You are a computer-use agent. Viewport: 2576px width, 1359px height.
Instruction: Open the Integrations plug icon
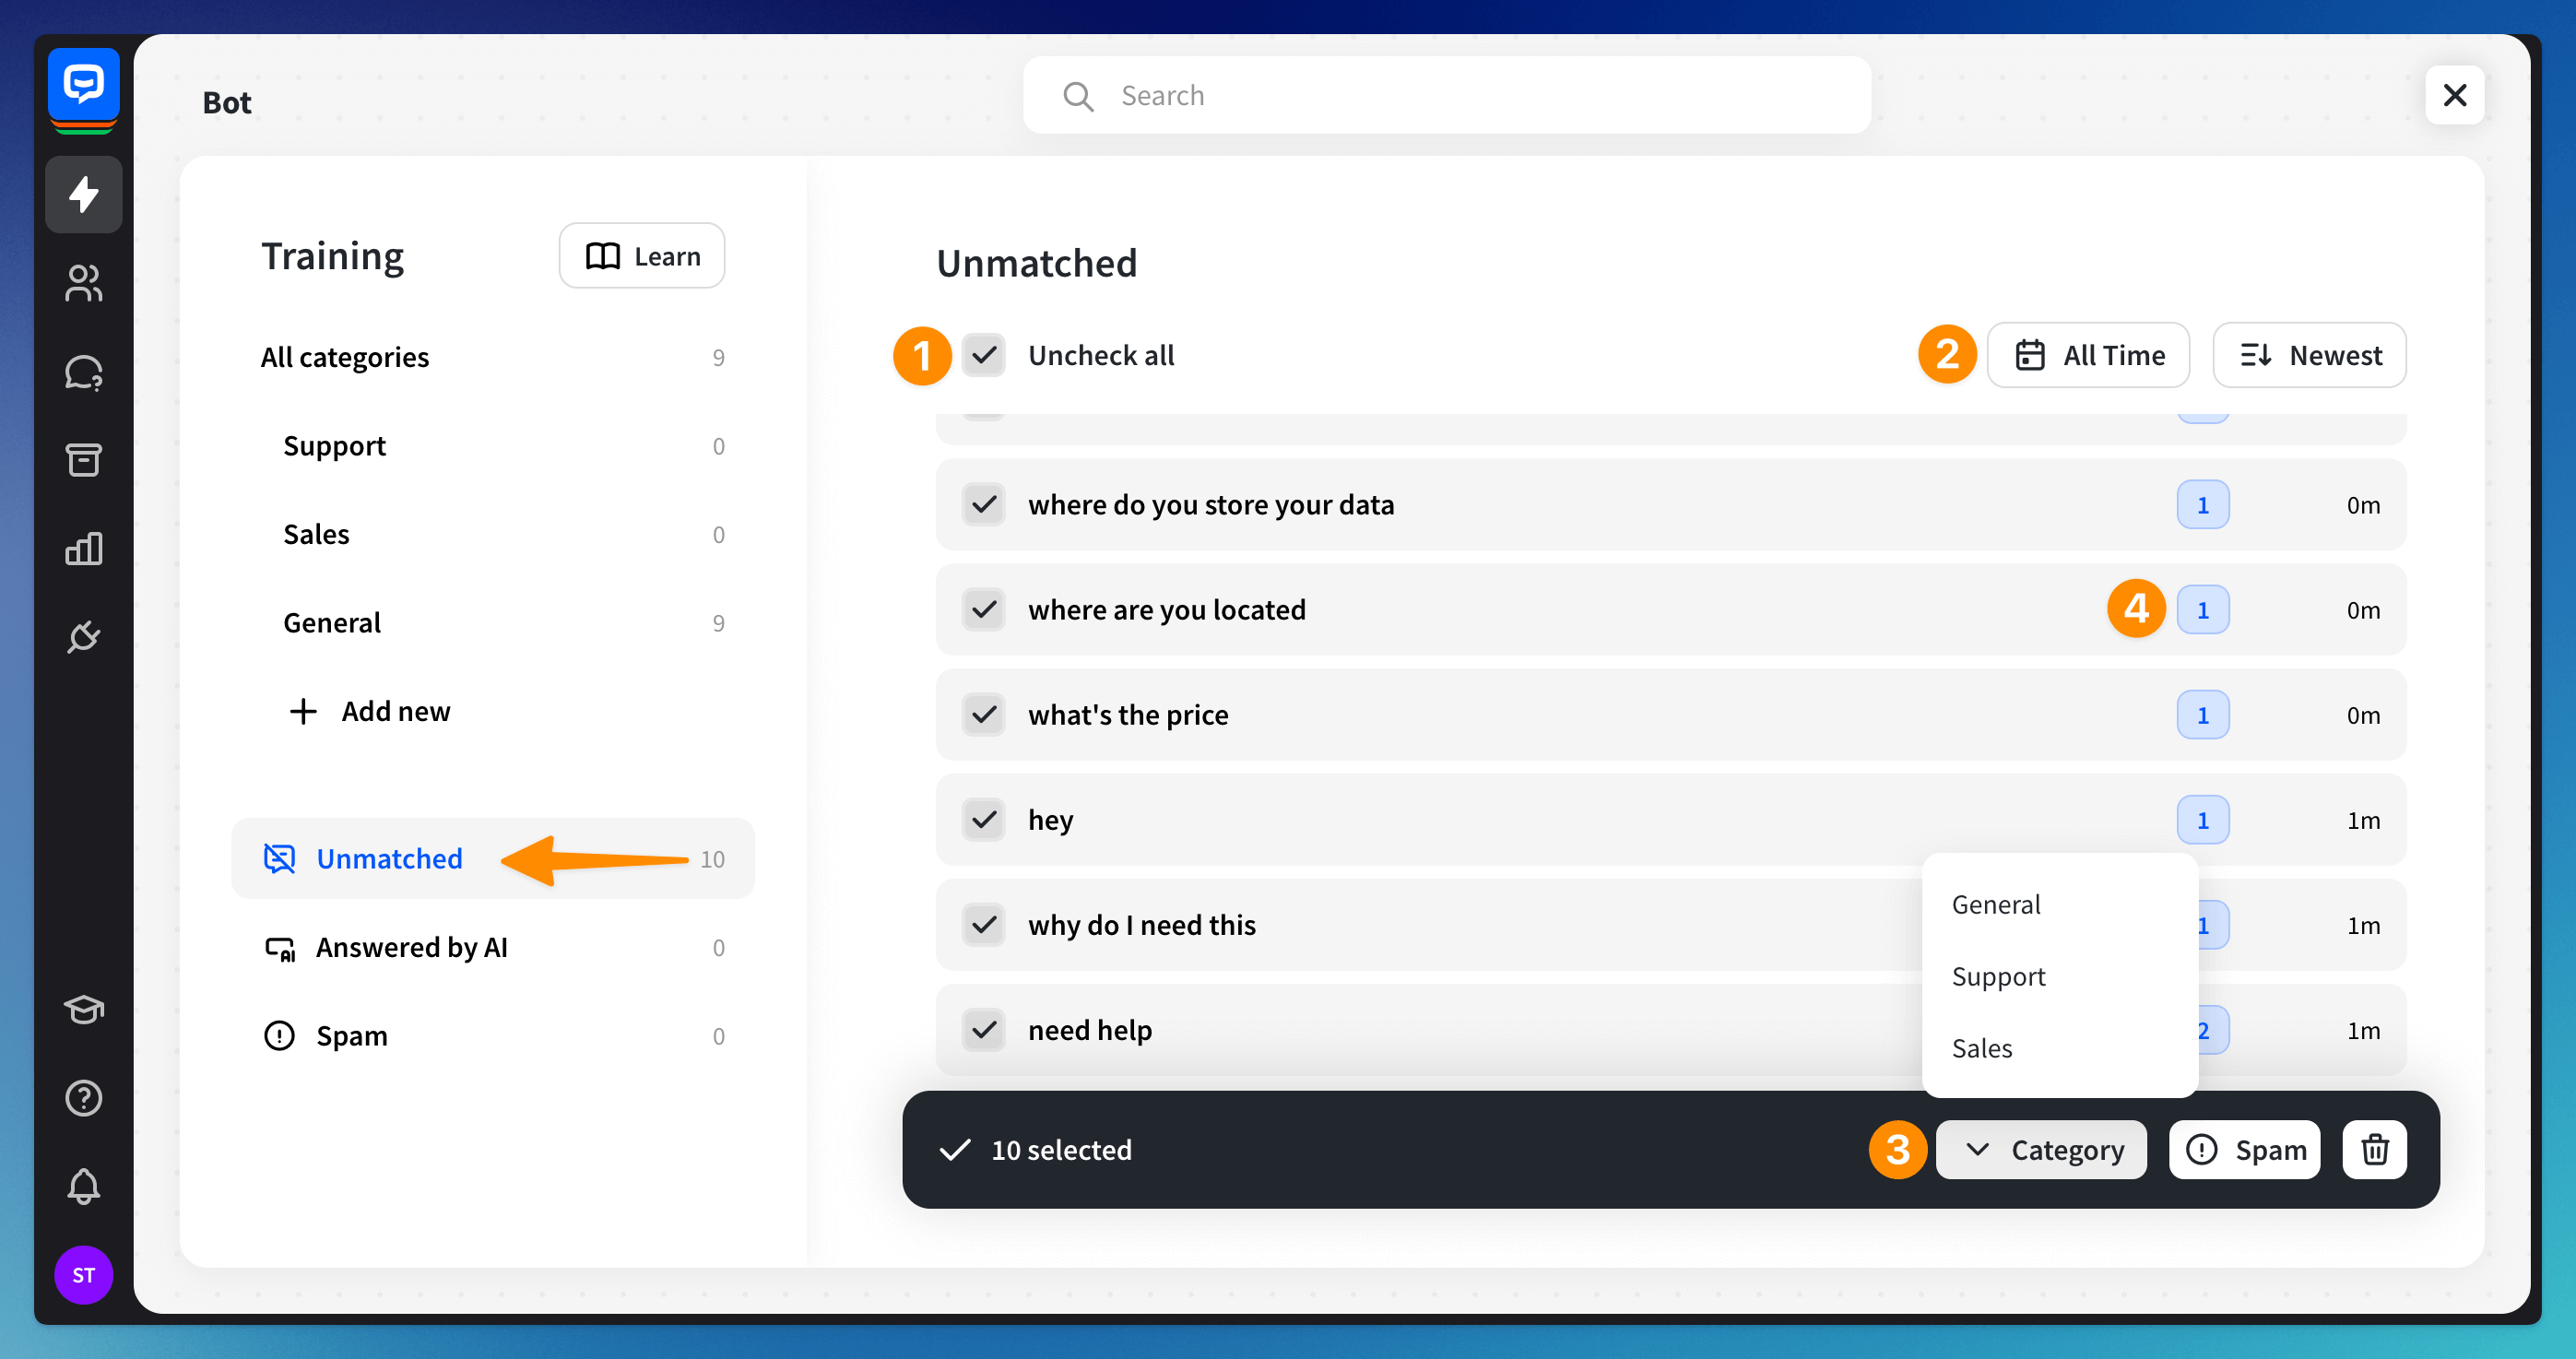click(83, 636)
